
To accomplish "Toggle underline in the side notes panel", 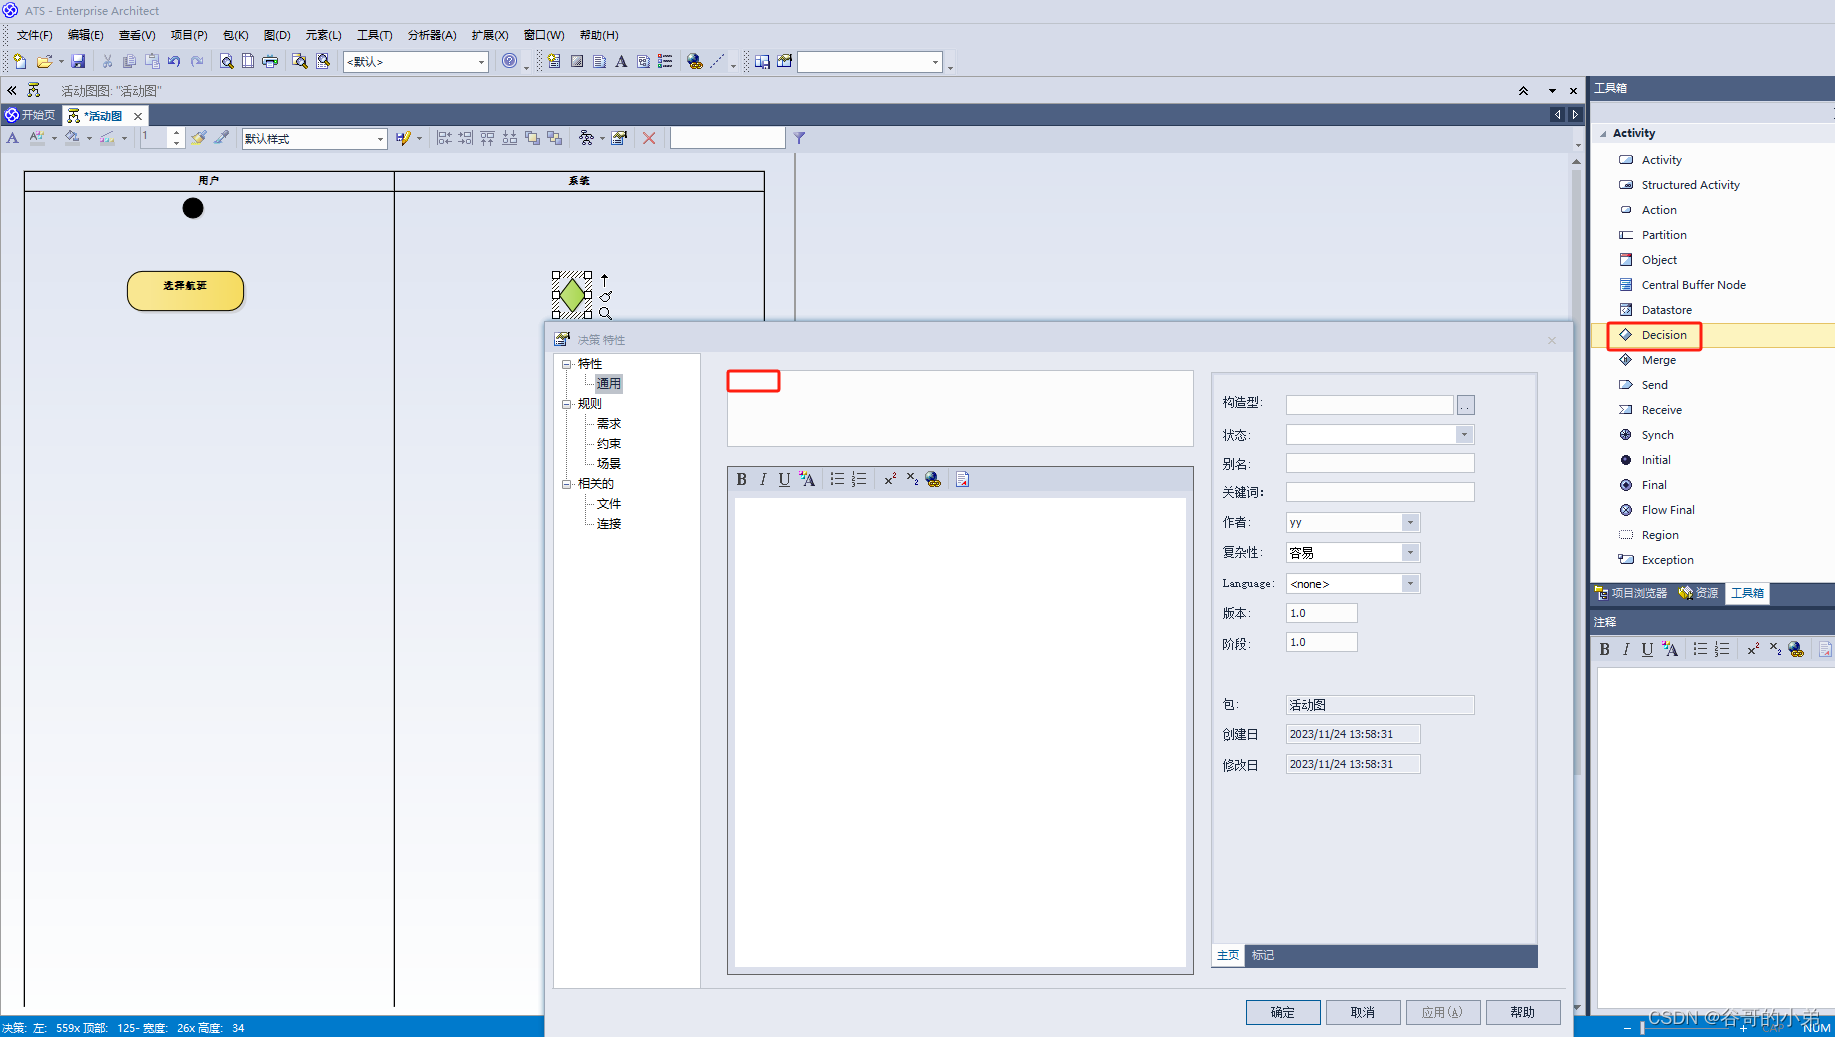I will (x=1647, y=650).
